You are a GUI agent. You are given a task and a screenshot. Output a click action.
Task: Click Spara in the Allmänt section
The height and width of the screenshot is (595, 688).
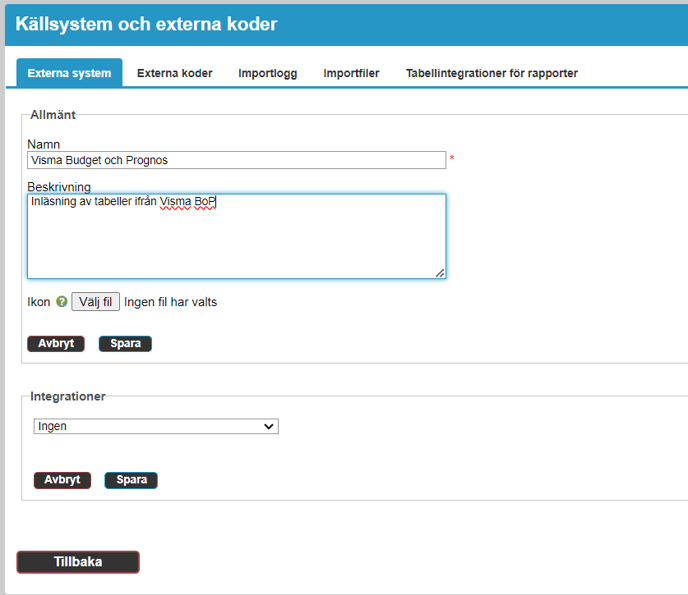click(125, 344)
